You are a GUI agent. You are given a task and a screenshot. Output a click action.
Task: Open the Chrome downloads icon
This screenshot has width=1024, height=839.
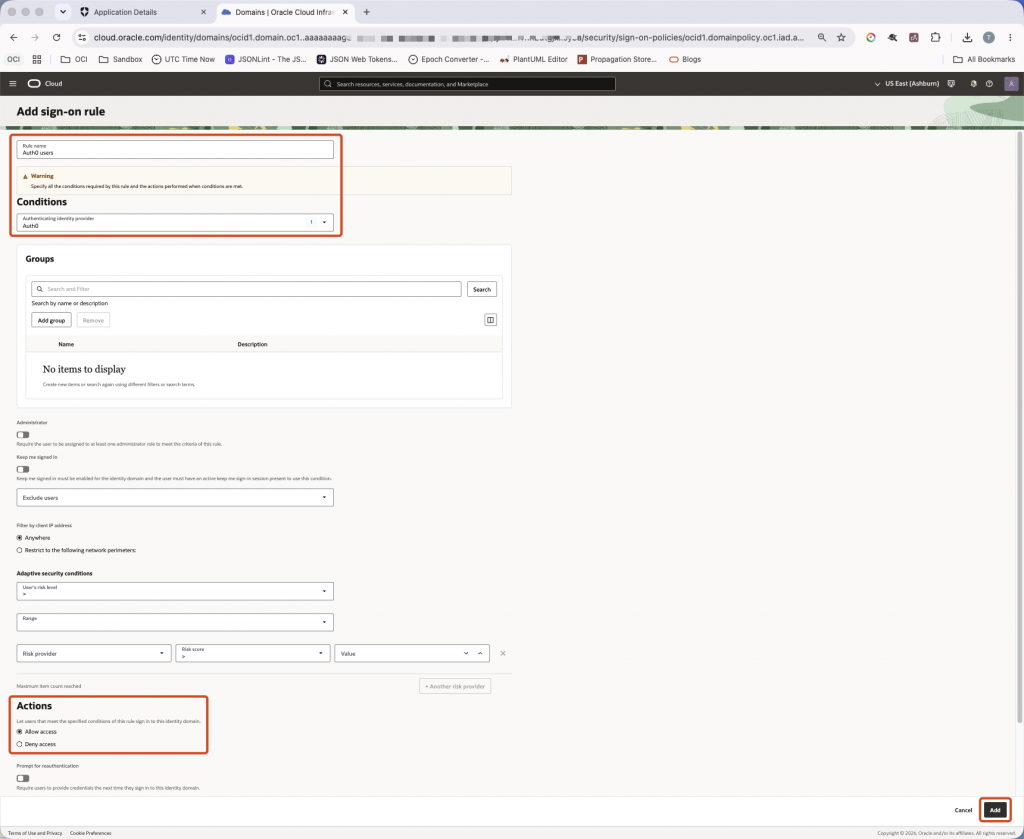967,38
